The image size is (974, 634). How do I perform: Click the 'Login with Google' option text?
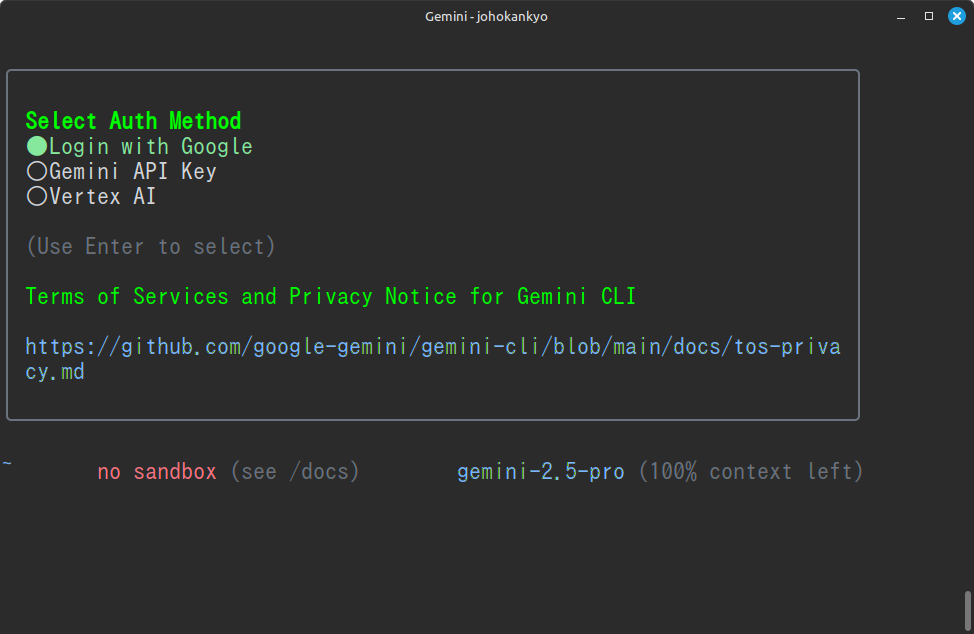(151, 147)
